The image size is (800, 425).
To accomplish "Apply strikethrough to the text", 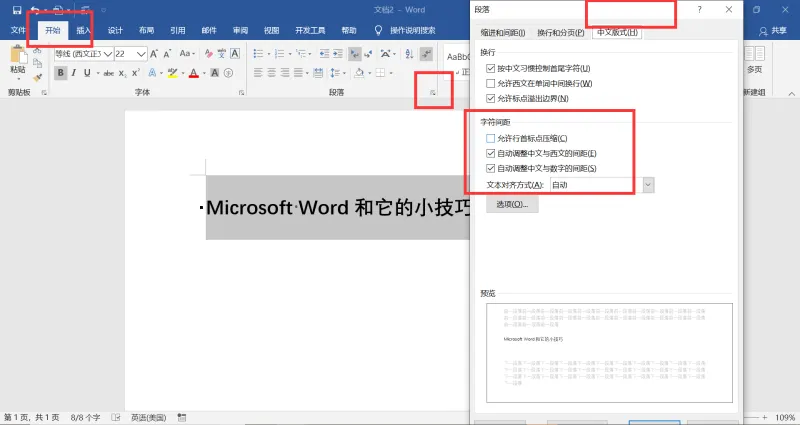I will 109,73.
